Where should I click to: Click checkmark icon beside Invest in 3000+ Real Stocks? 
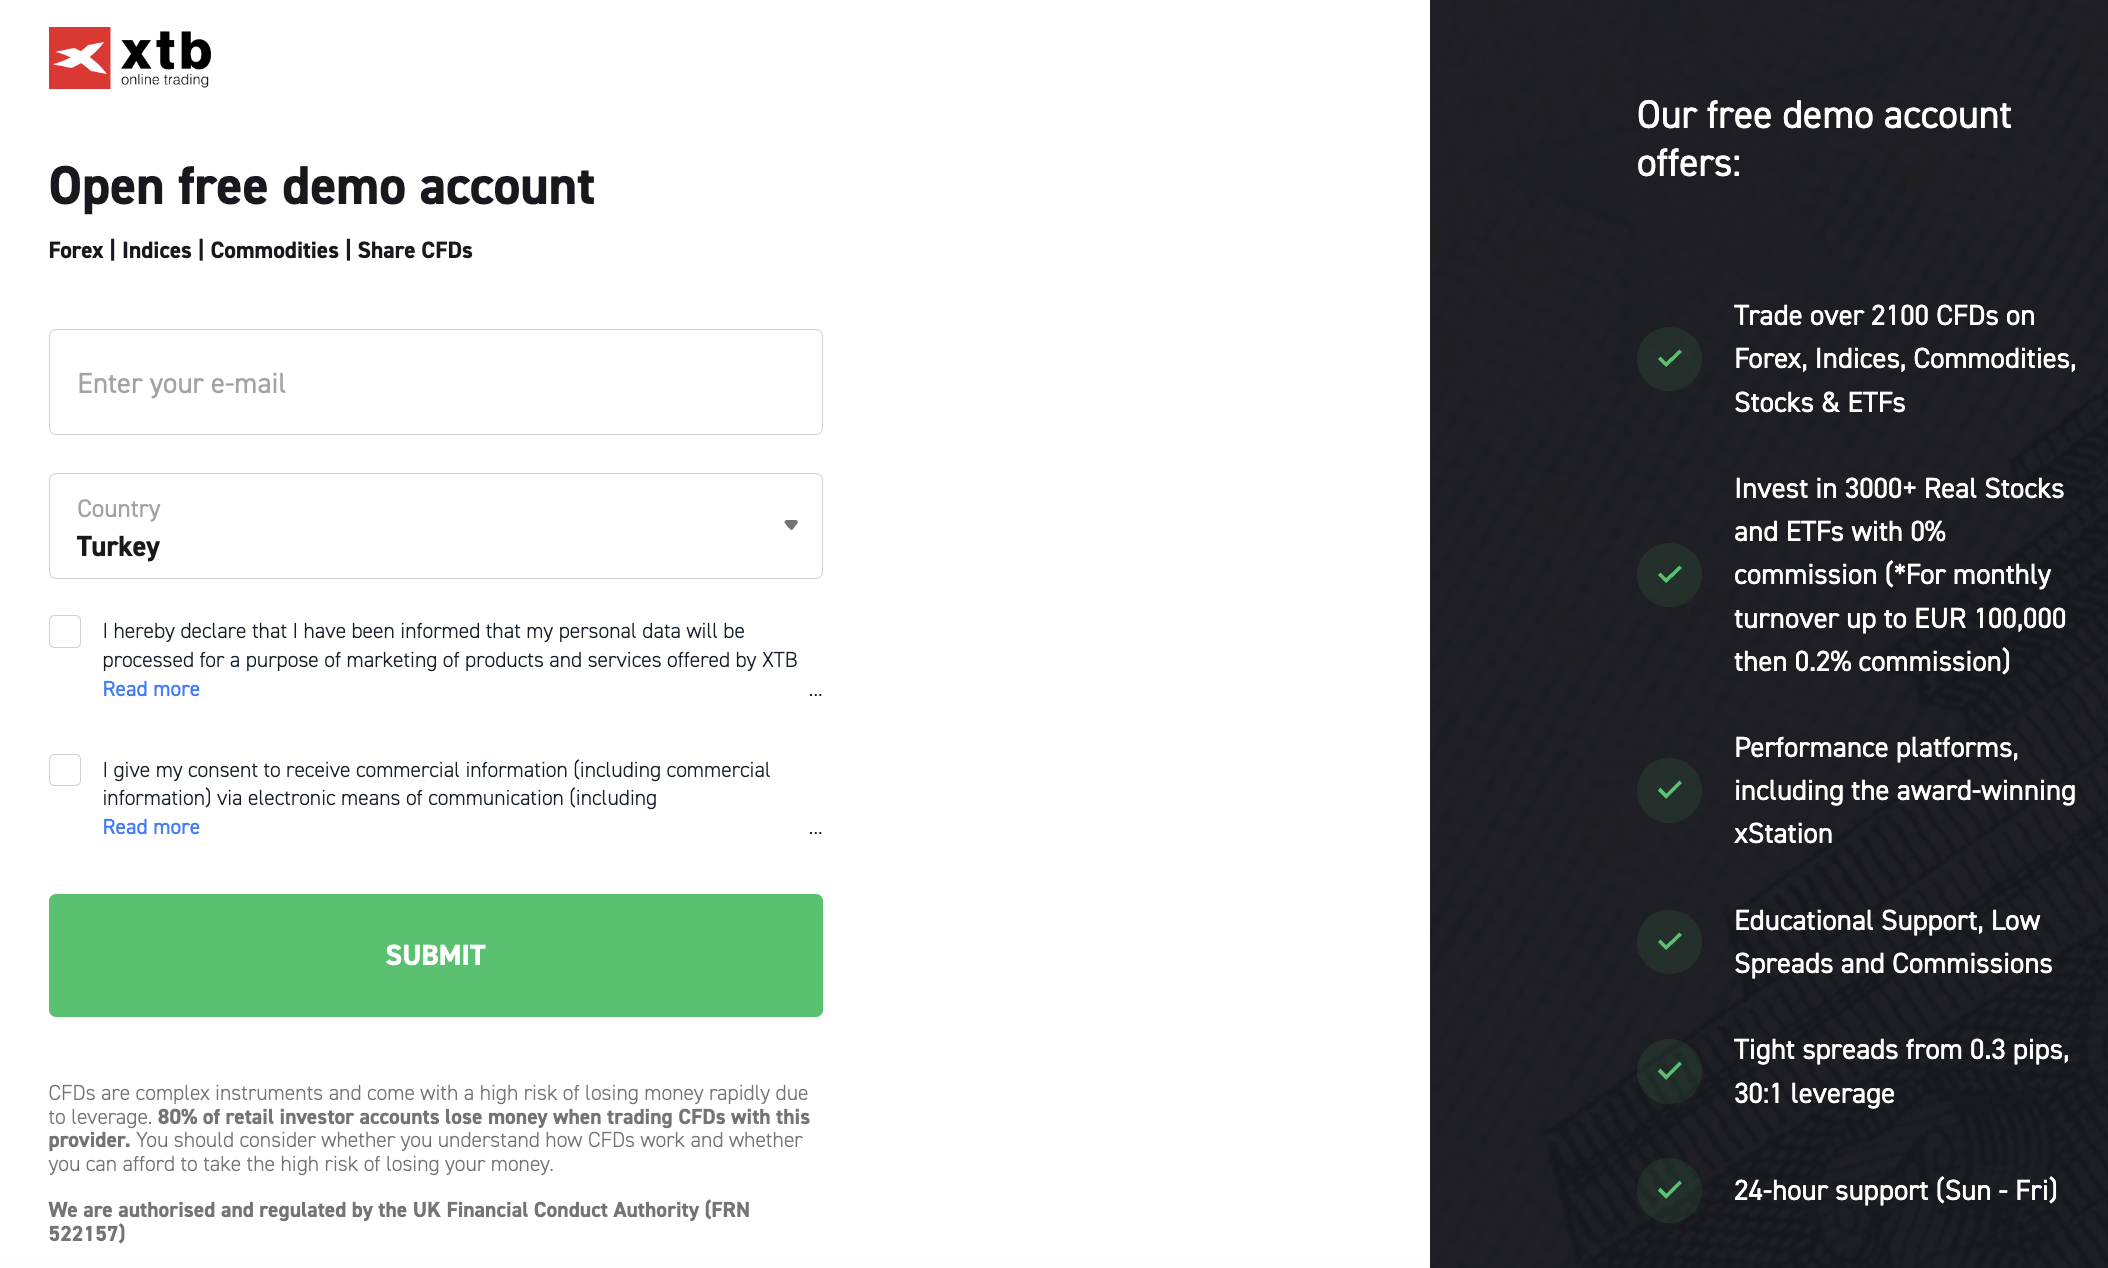coord(1669,575)
